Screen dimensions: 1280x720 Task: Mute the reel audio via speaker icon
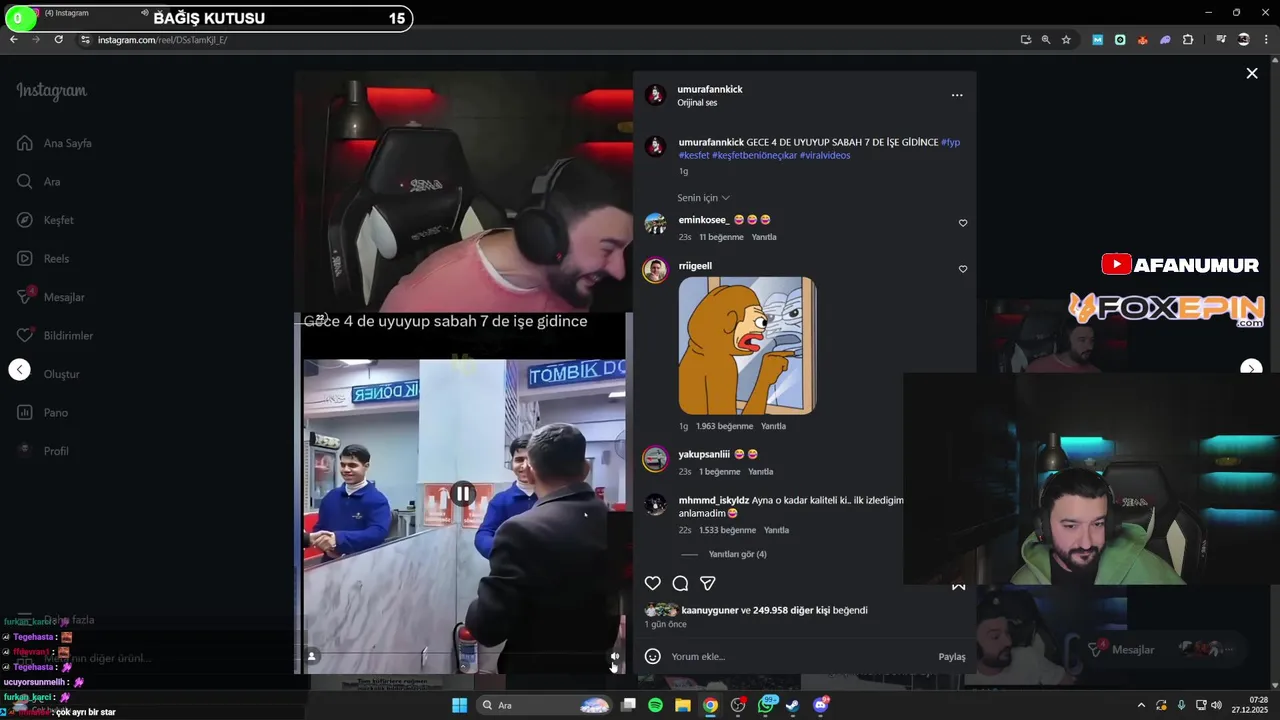pyautogui.click(x=615, y=657)
